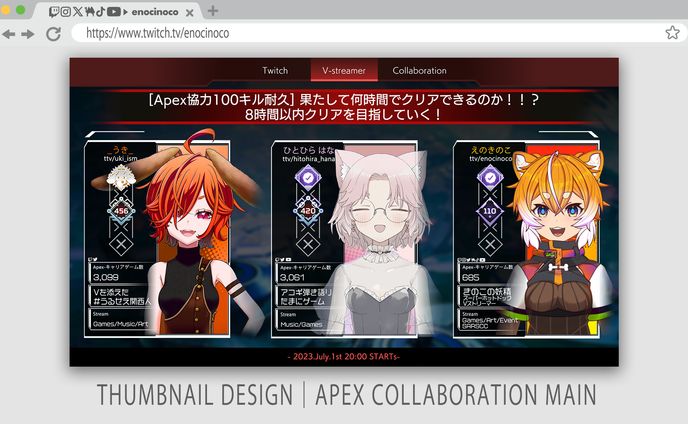The image size is (688, 424).
Task: Click the 420 level badge
Action: click(308, 211)
